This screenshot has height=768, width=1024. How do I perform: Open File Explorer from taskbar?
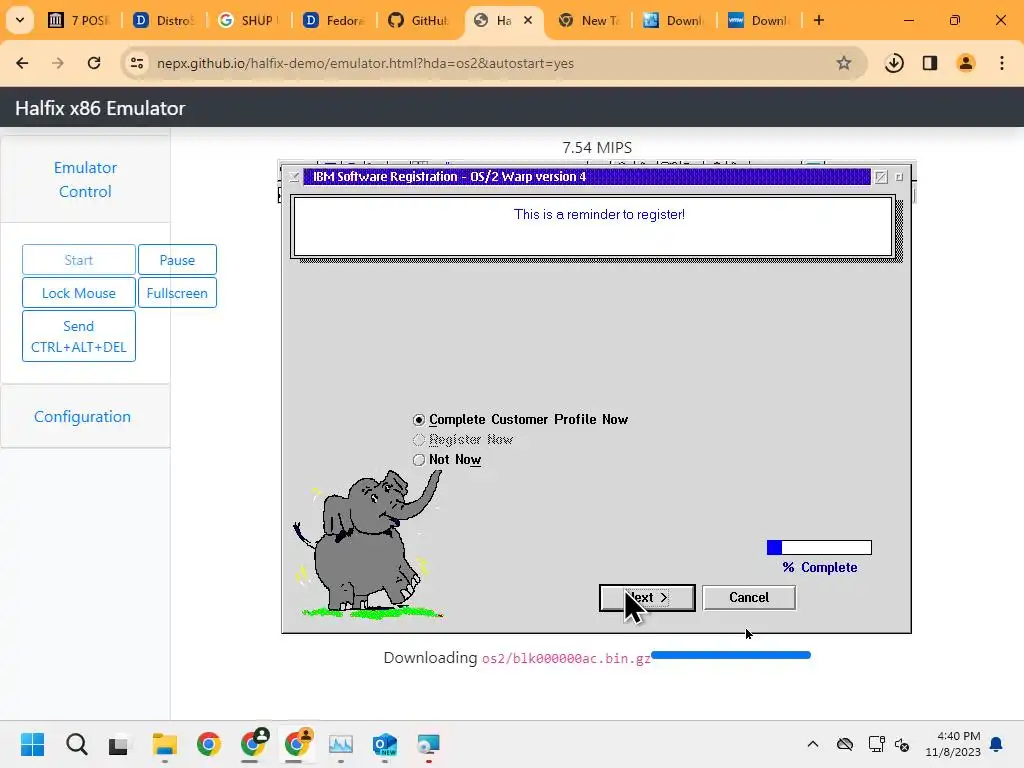[x=165, y=744]
